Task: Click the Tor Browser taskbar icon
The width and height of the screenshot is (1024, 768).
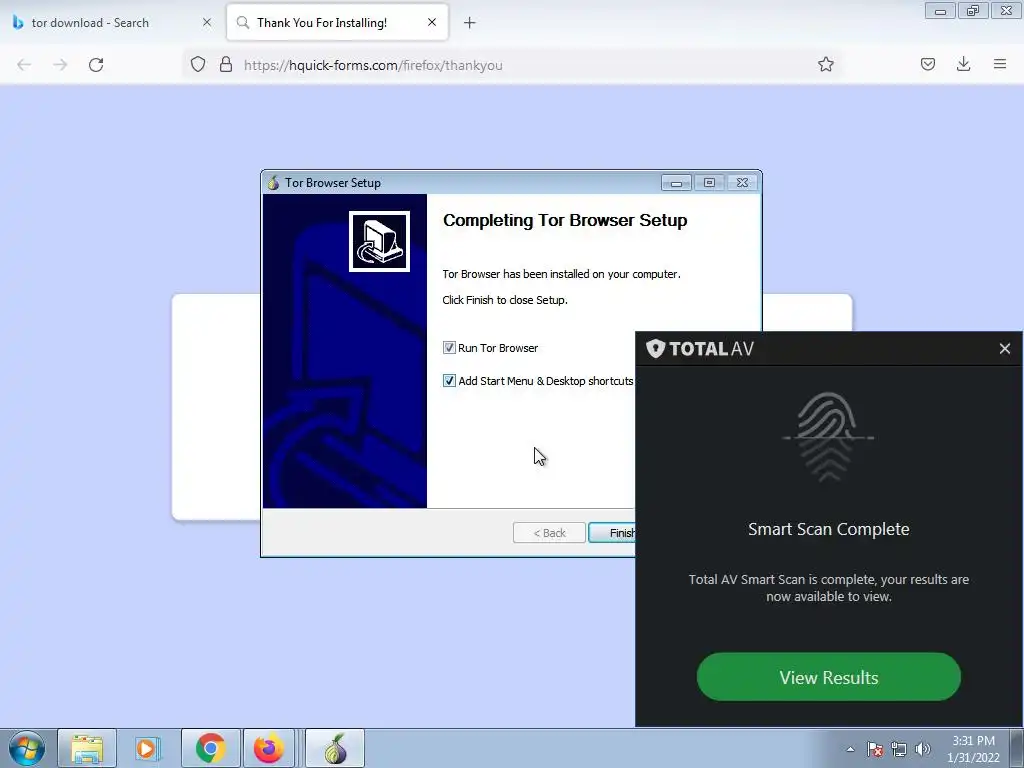Action: point(335,748)
